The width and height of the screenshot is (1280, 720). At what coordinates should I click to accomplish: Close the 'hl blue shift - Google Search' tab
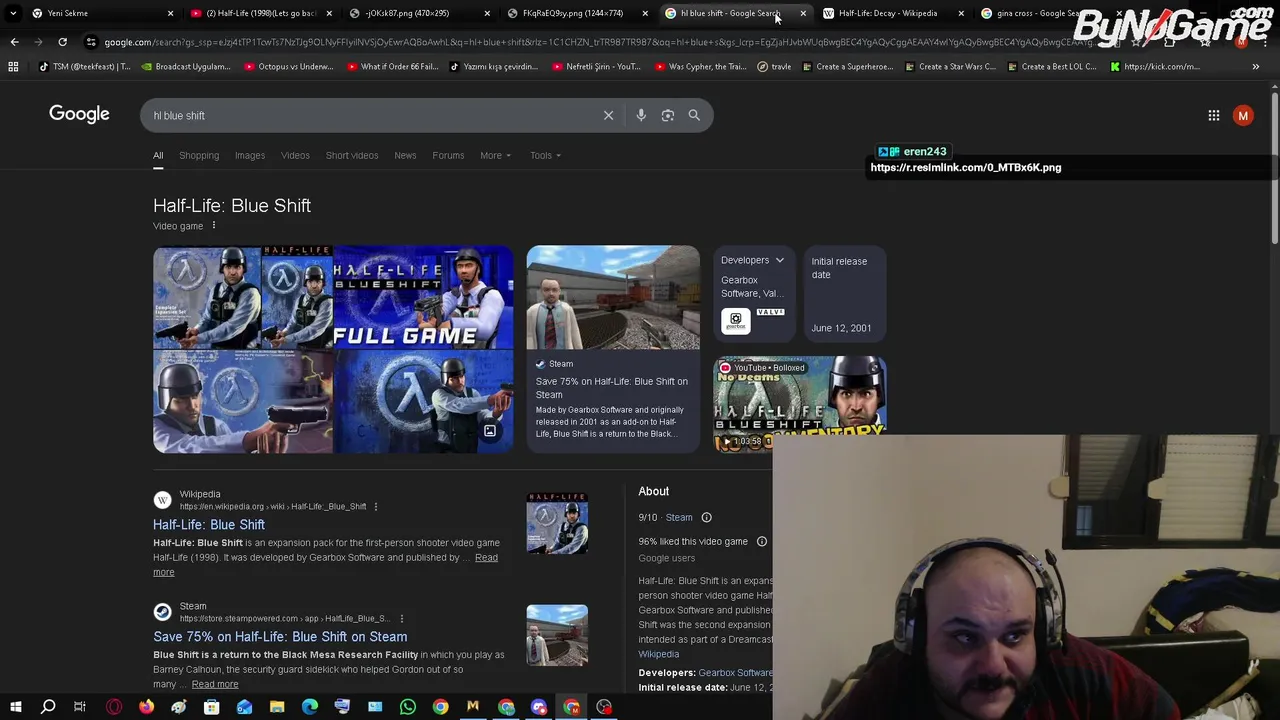click(x=803, y=13)
